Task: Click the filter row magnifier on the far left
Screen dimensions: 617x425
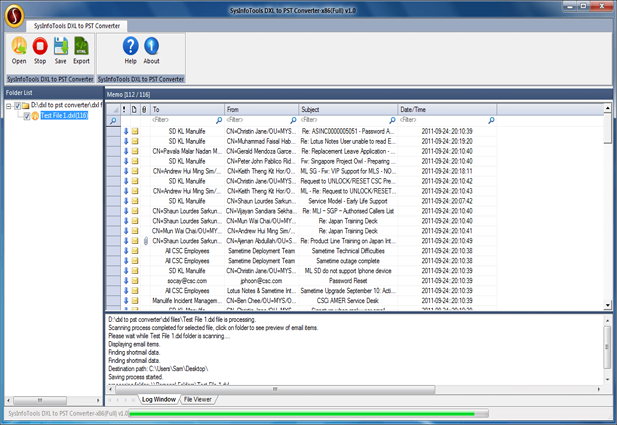Action: coord(113,121)
